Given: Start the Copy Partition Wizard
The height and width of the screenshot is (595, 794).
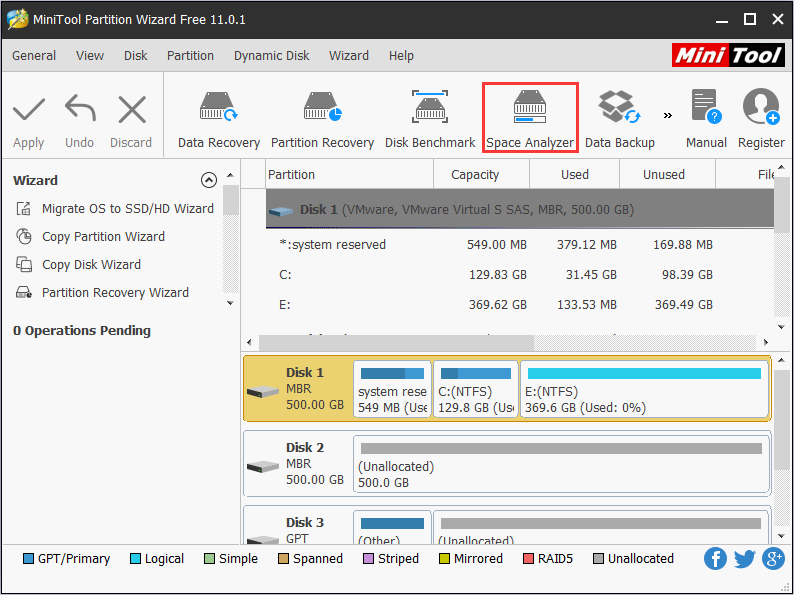Looking at the screenshot, I should point(90,236).
